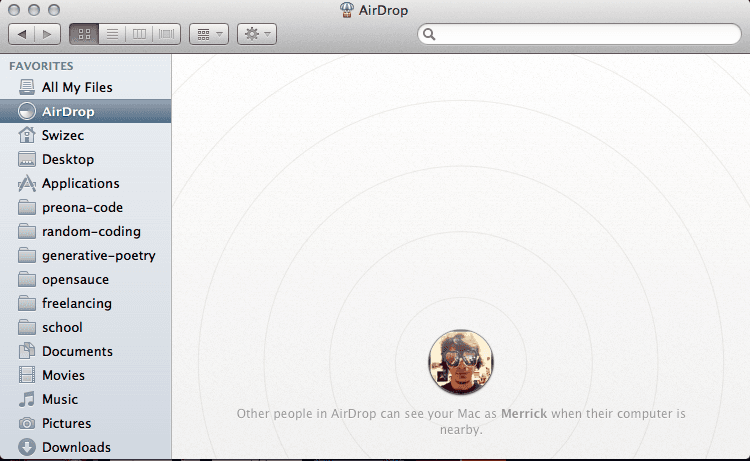
Task: Open the item arrangement dropdown
Action: point(209,34)
